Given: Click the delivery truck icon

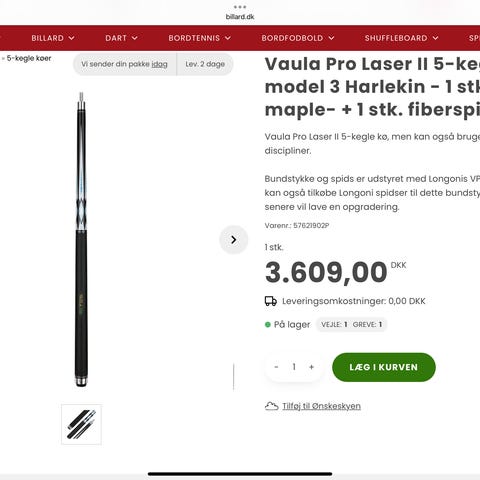Looking at the screenshot, I should (x=271, y=301).
